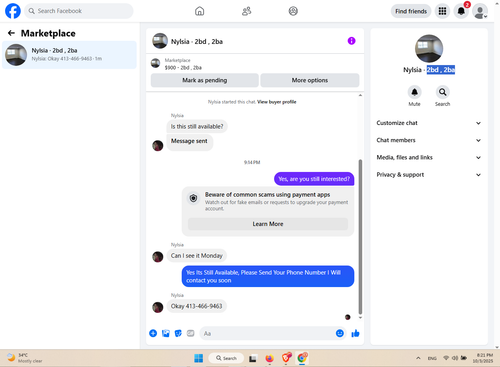500x367 pixels.
Task: Open Chrome from the taskbar
Action: (x=302, y=358)
